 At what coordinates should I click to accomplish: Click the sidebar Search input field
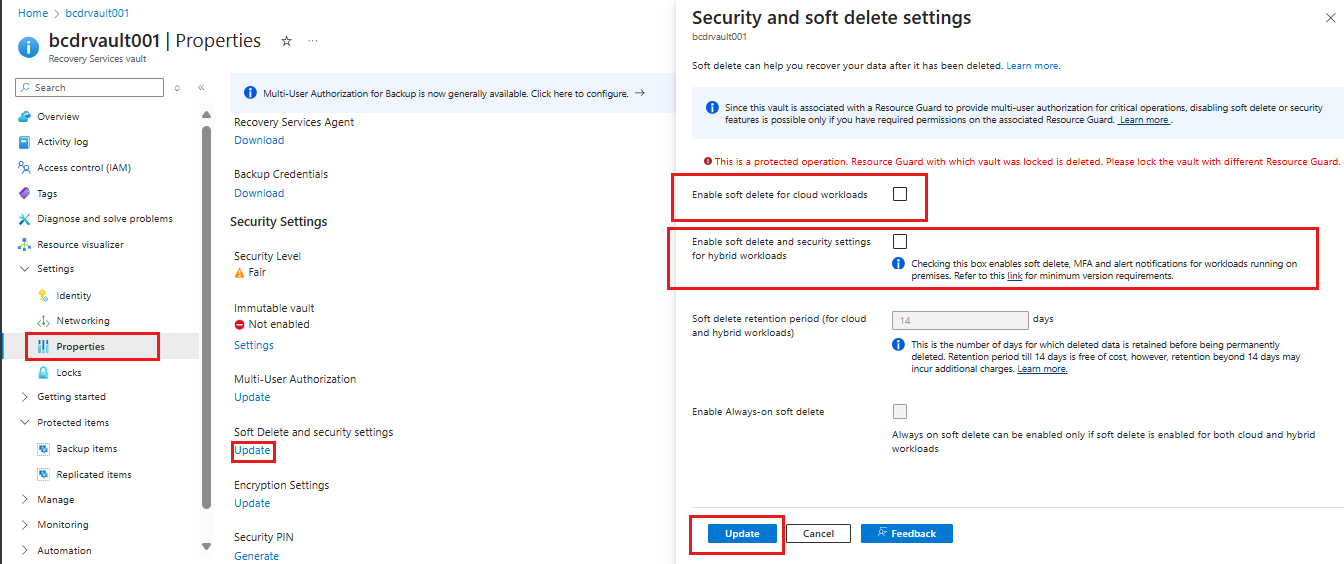click(x=96, y=88)
